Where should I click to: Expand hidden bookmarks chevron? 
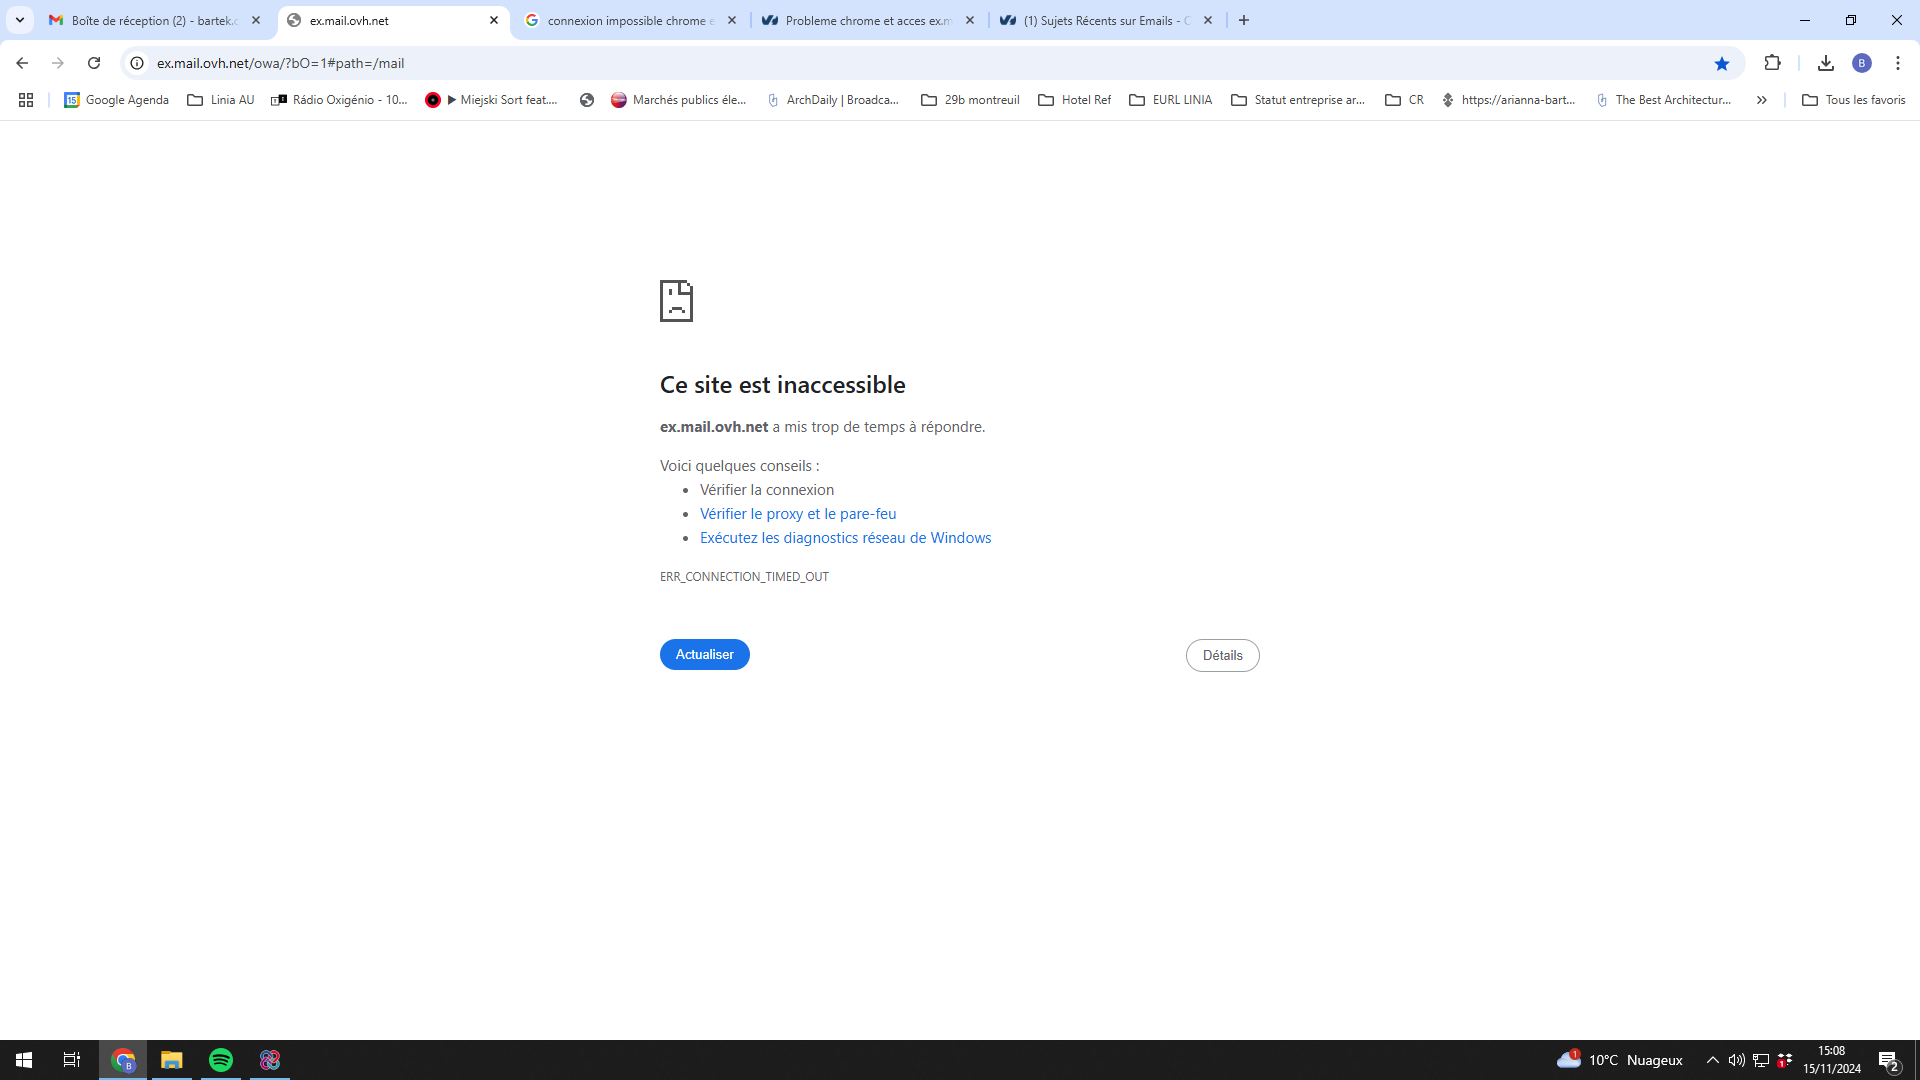[1761, 100]
